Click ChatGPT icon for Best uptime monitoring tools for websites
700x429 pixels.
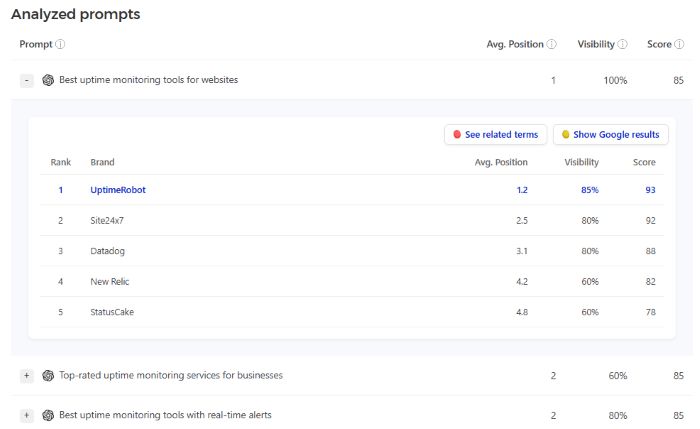click(48, 80)
